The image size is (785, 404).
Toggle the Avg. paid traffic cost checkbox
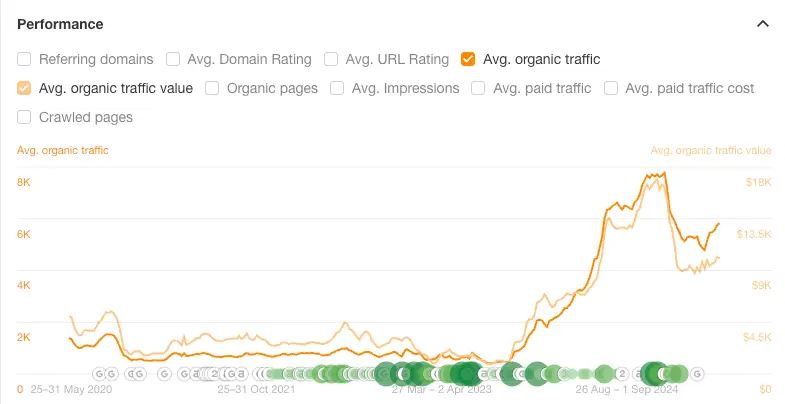click(611, 88)
